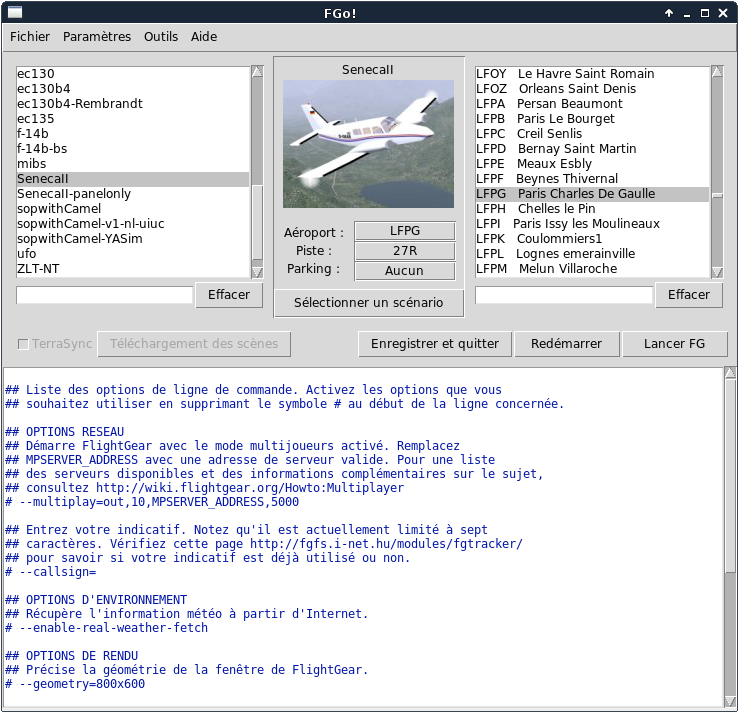
Task: Select LFPE Meaux Esbly airport
Action: pos(592,164)
